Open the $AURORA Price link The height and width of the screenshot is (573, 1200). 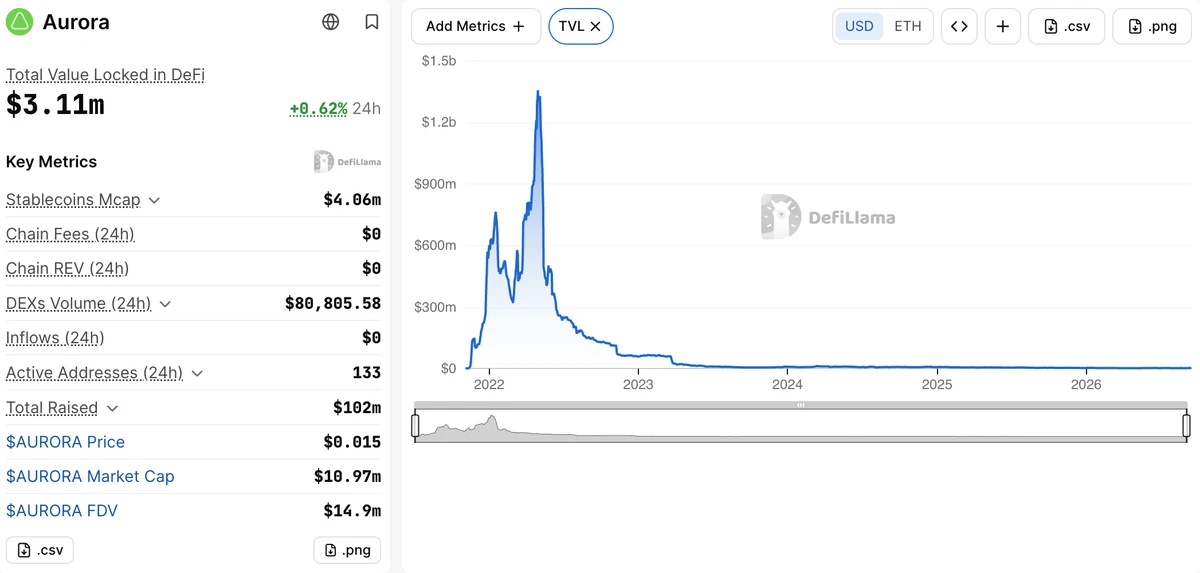tap(65, 442)
